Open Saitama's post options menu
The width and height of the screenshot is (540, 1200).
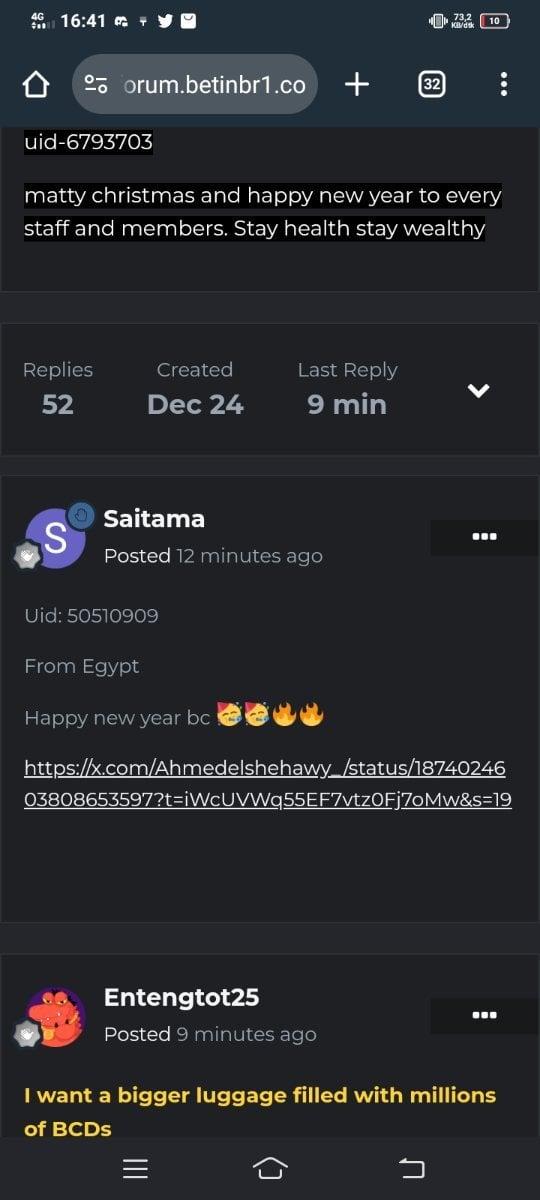tap(484, 537)
